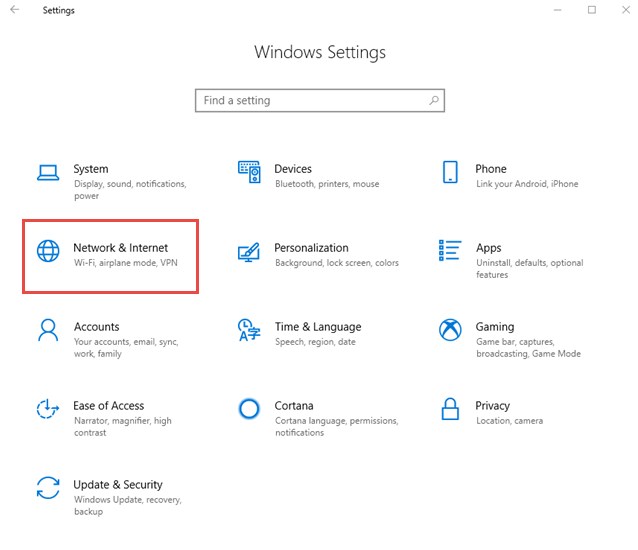Click 'Speech, region, date' description

[315, 342]
